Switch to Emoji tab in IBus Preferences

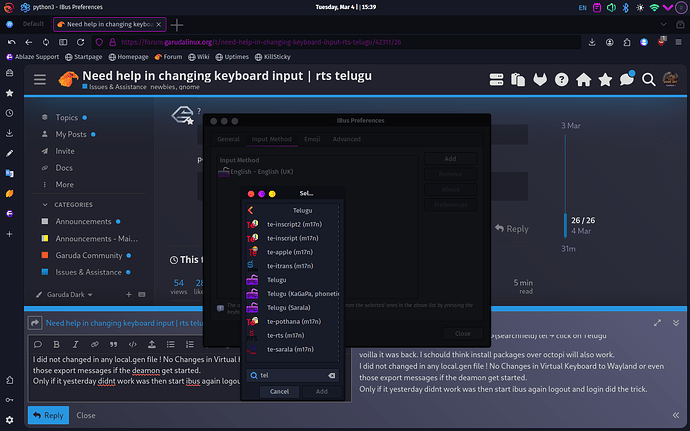[312, 139]
